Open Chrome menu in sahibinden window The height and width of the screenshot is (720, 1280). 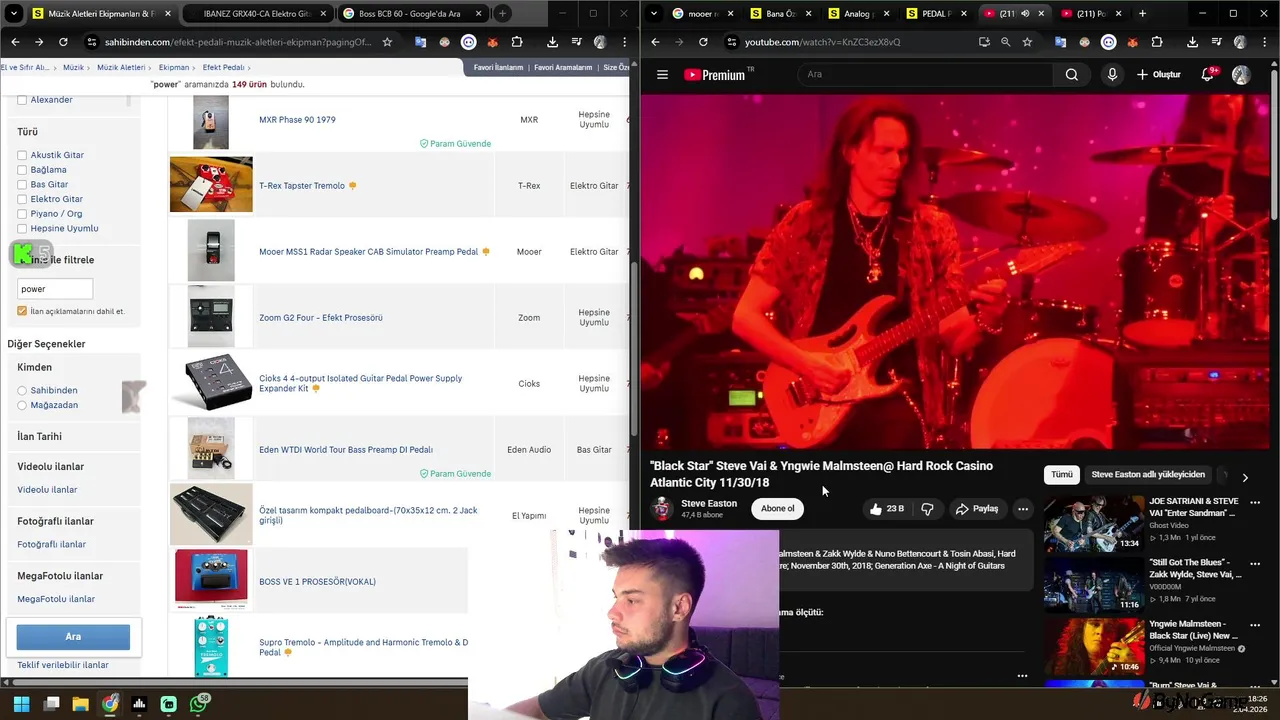pos(627,42)
